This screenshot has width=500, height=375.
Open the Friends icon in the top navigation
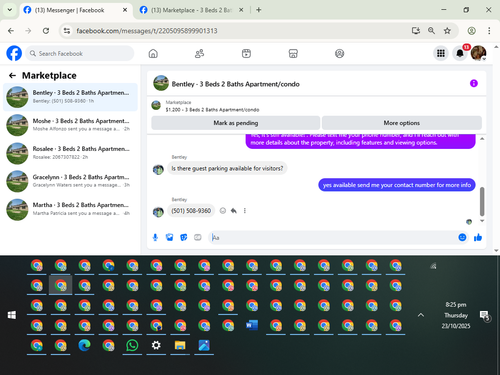199,53
